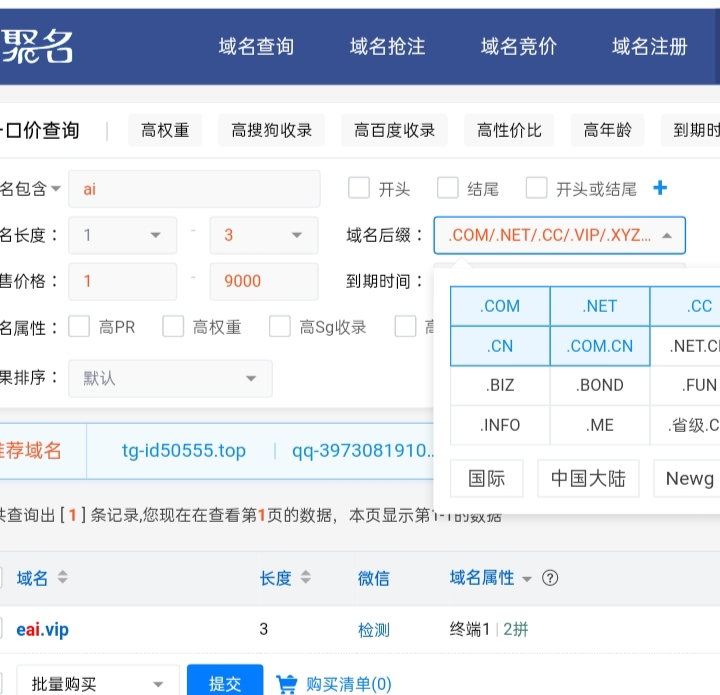Toggle the 高PR attribute checkbox

(79, 326)
